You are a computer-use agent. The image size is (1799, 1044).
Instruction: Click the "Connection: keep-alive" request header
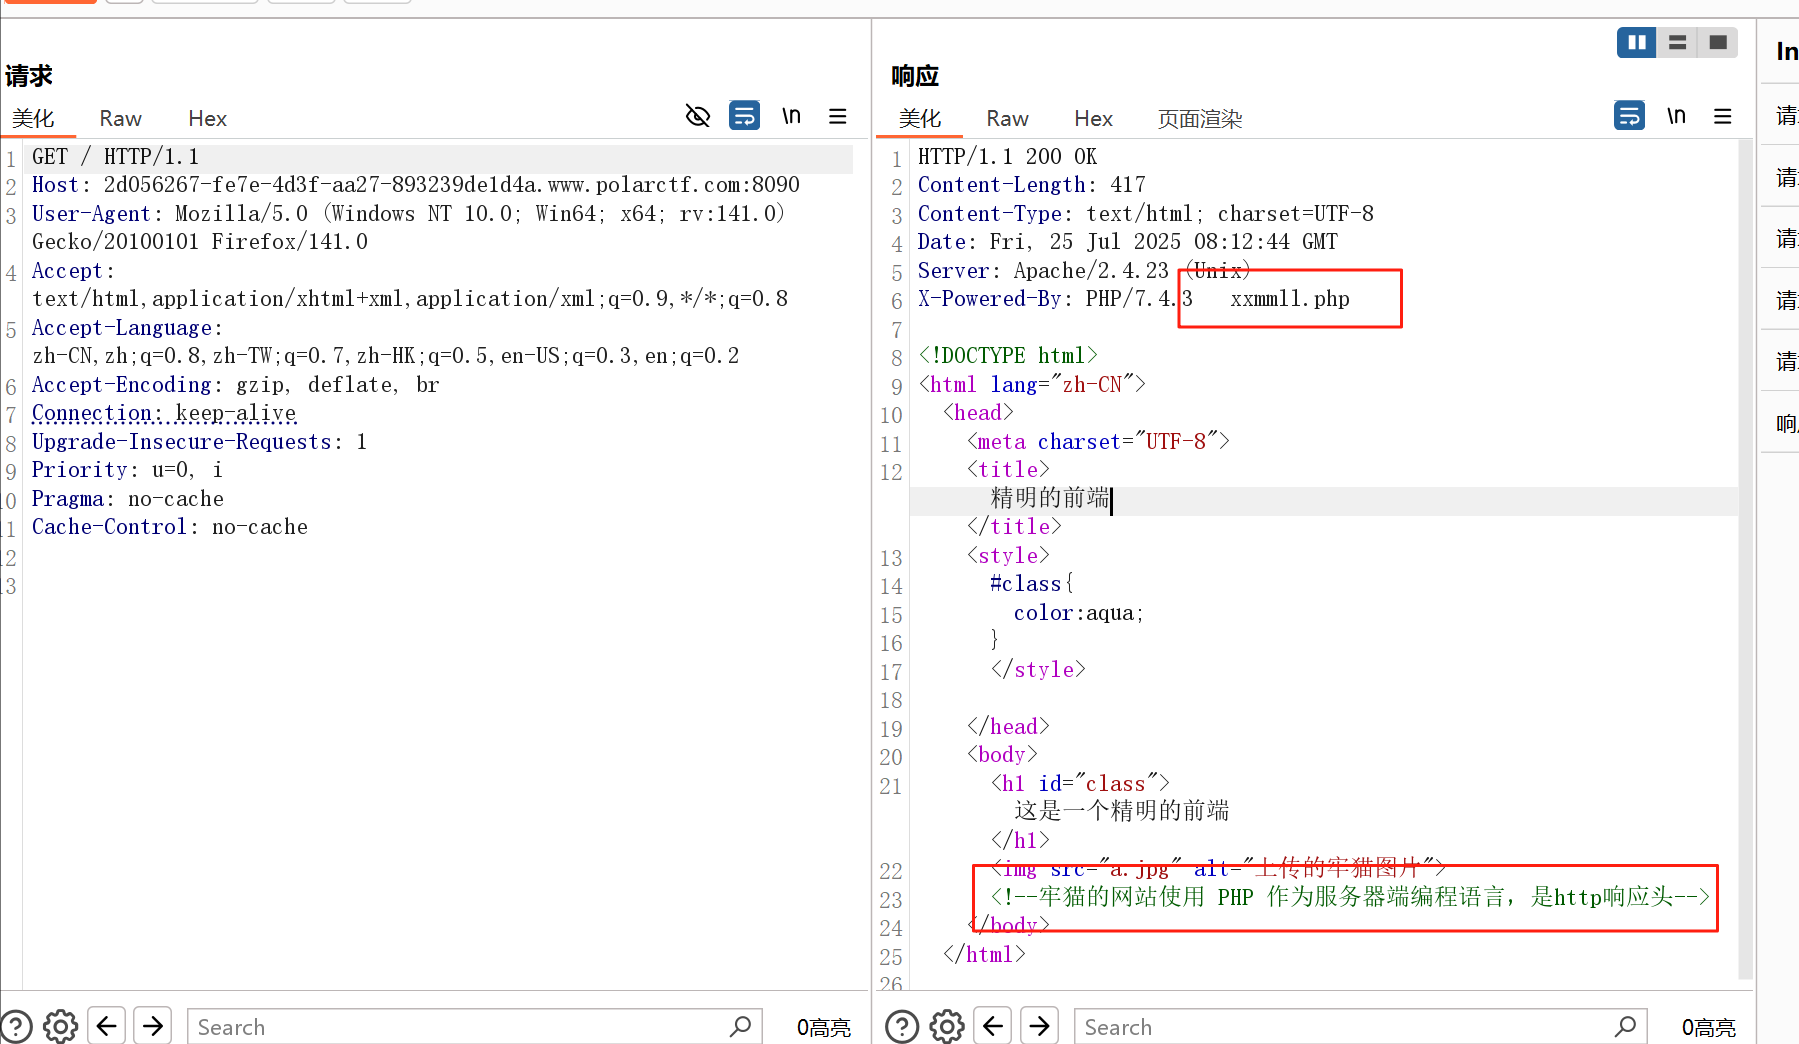tap(164, 413)
